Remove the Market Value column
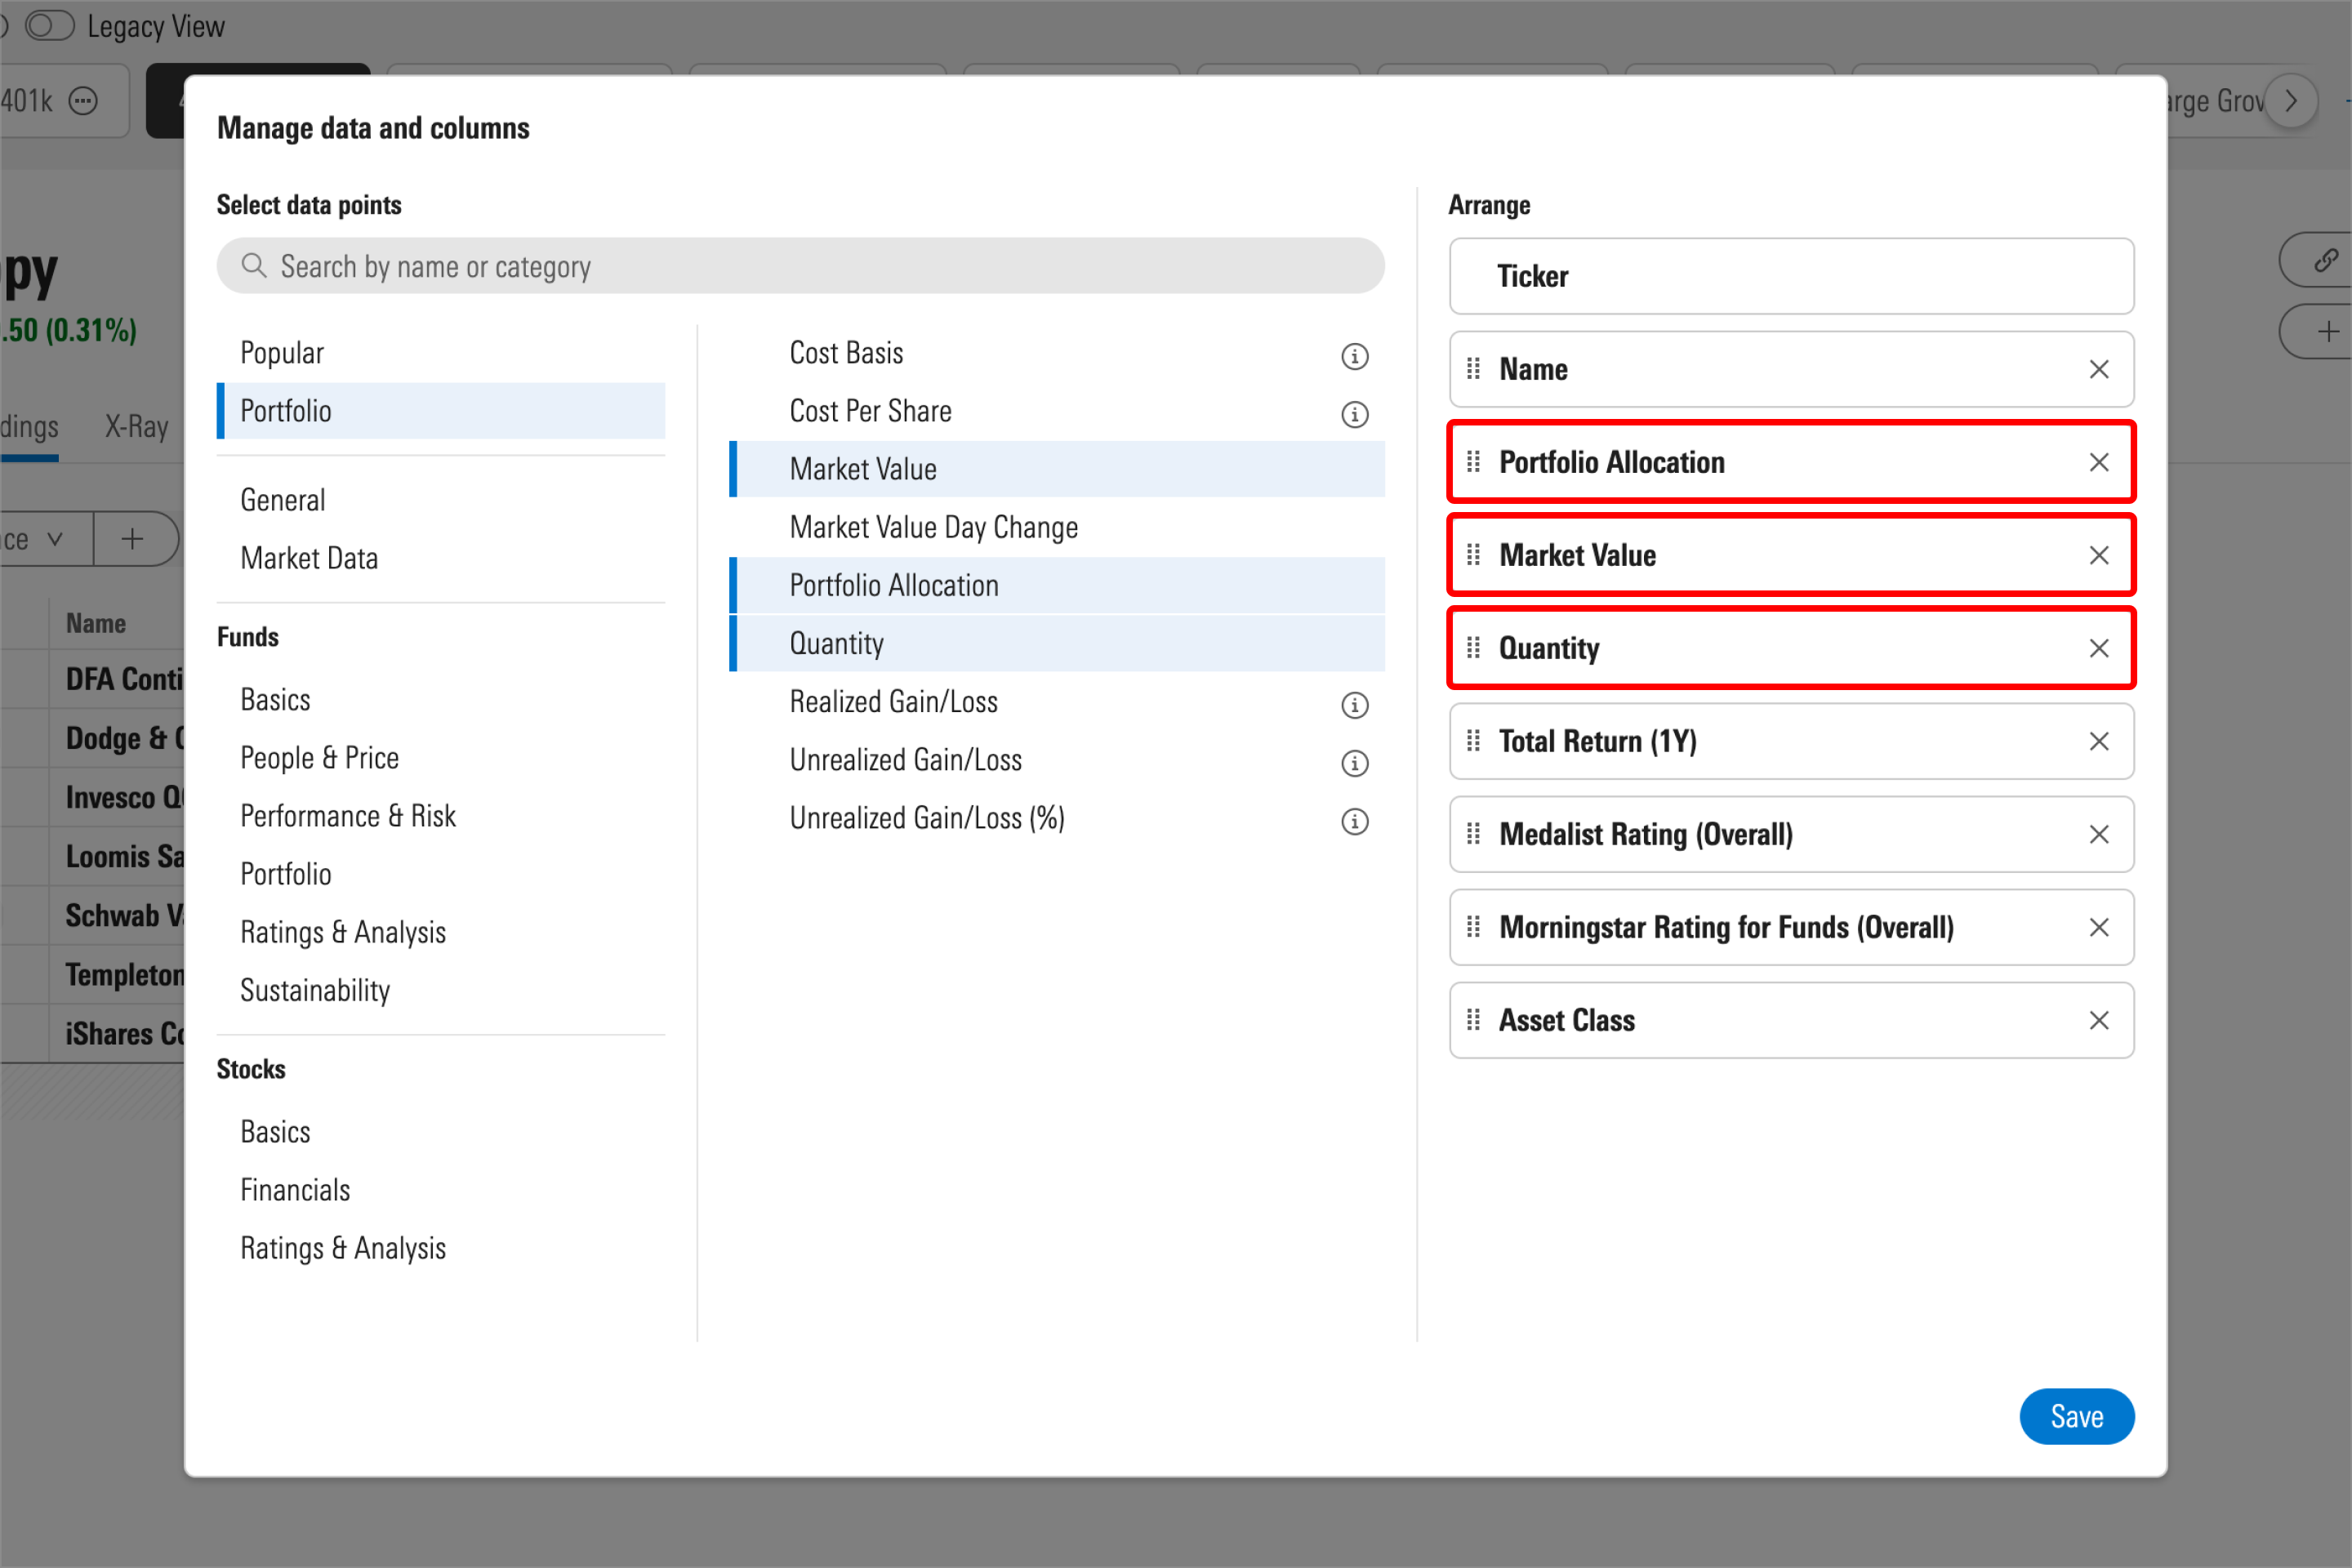Viewport: 2352px width, 1568px height. [2098, 555]
